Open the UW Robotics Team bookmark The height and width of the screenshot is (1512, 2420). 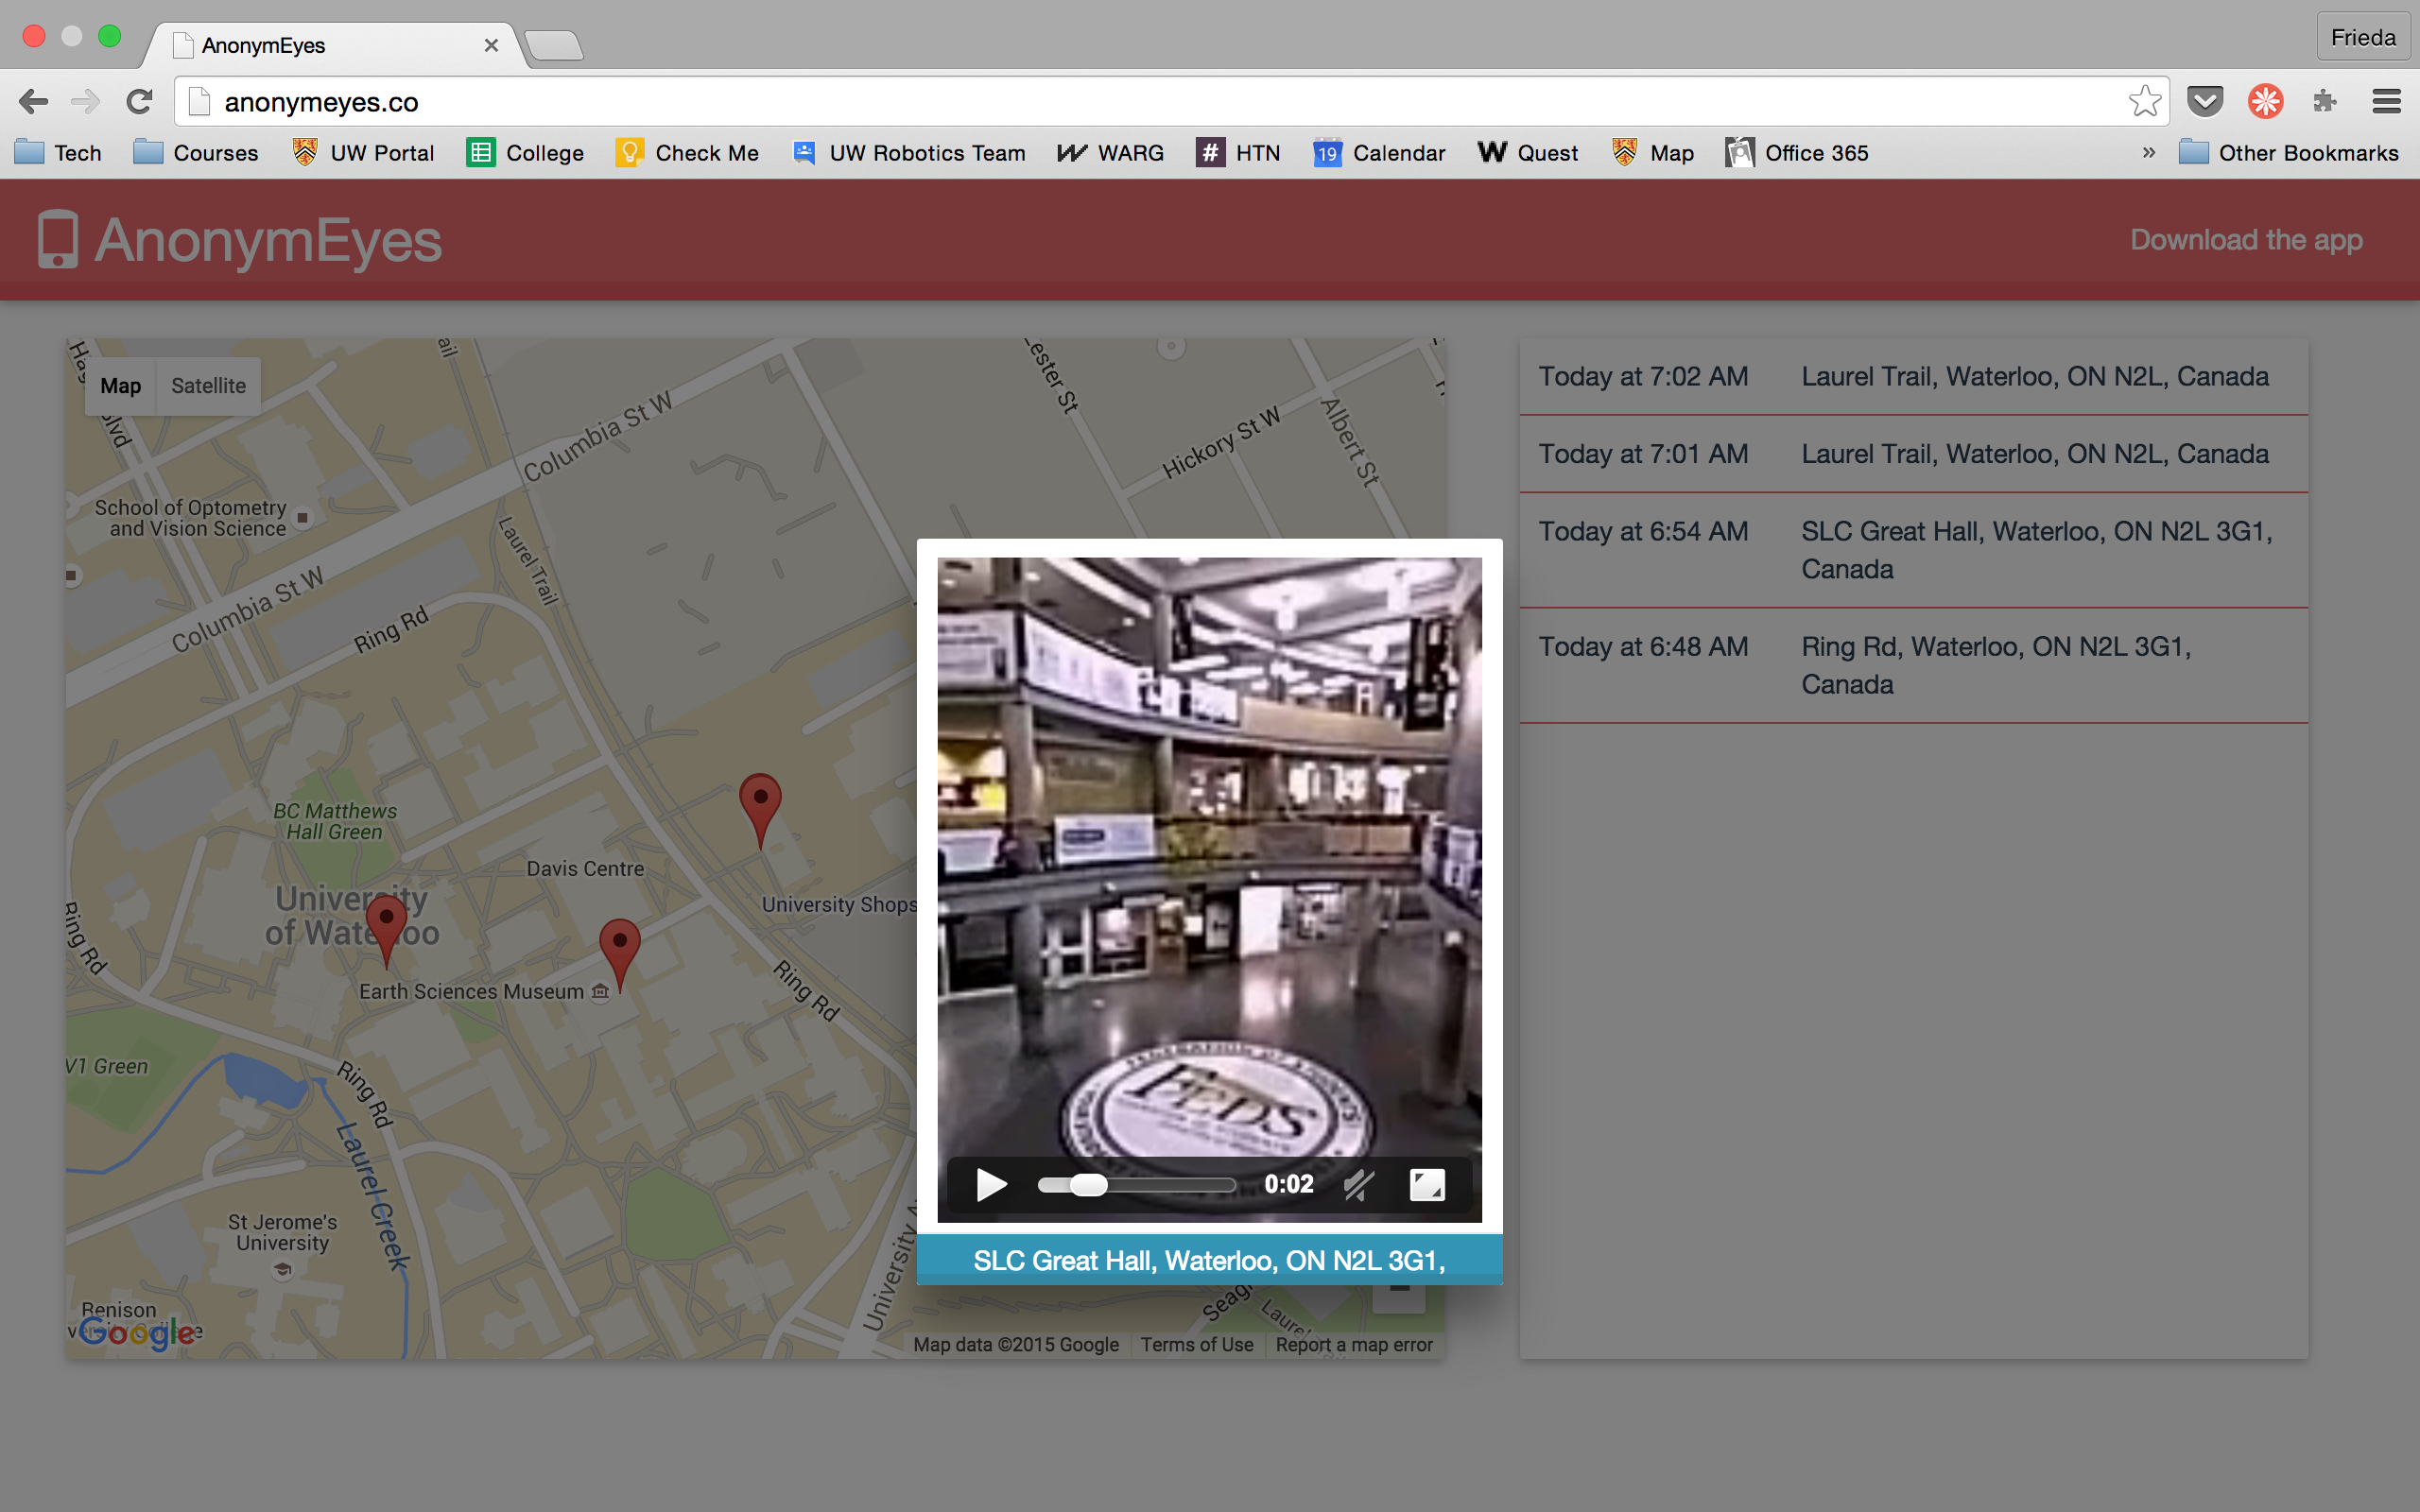click(x=909, y=153)
